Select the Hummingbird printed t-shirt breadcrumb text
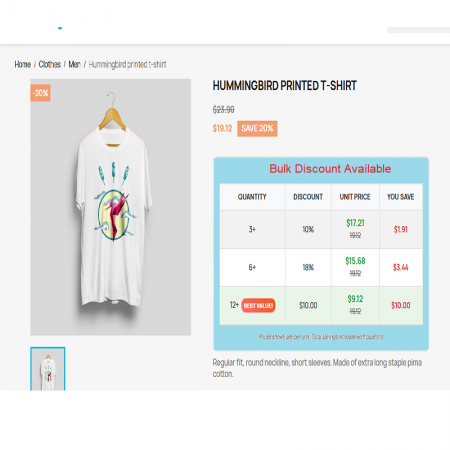The width and height of the screenshot is (450, 450). 127,64
